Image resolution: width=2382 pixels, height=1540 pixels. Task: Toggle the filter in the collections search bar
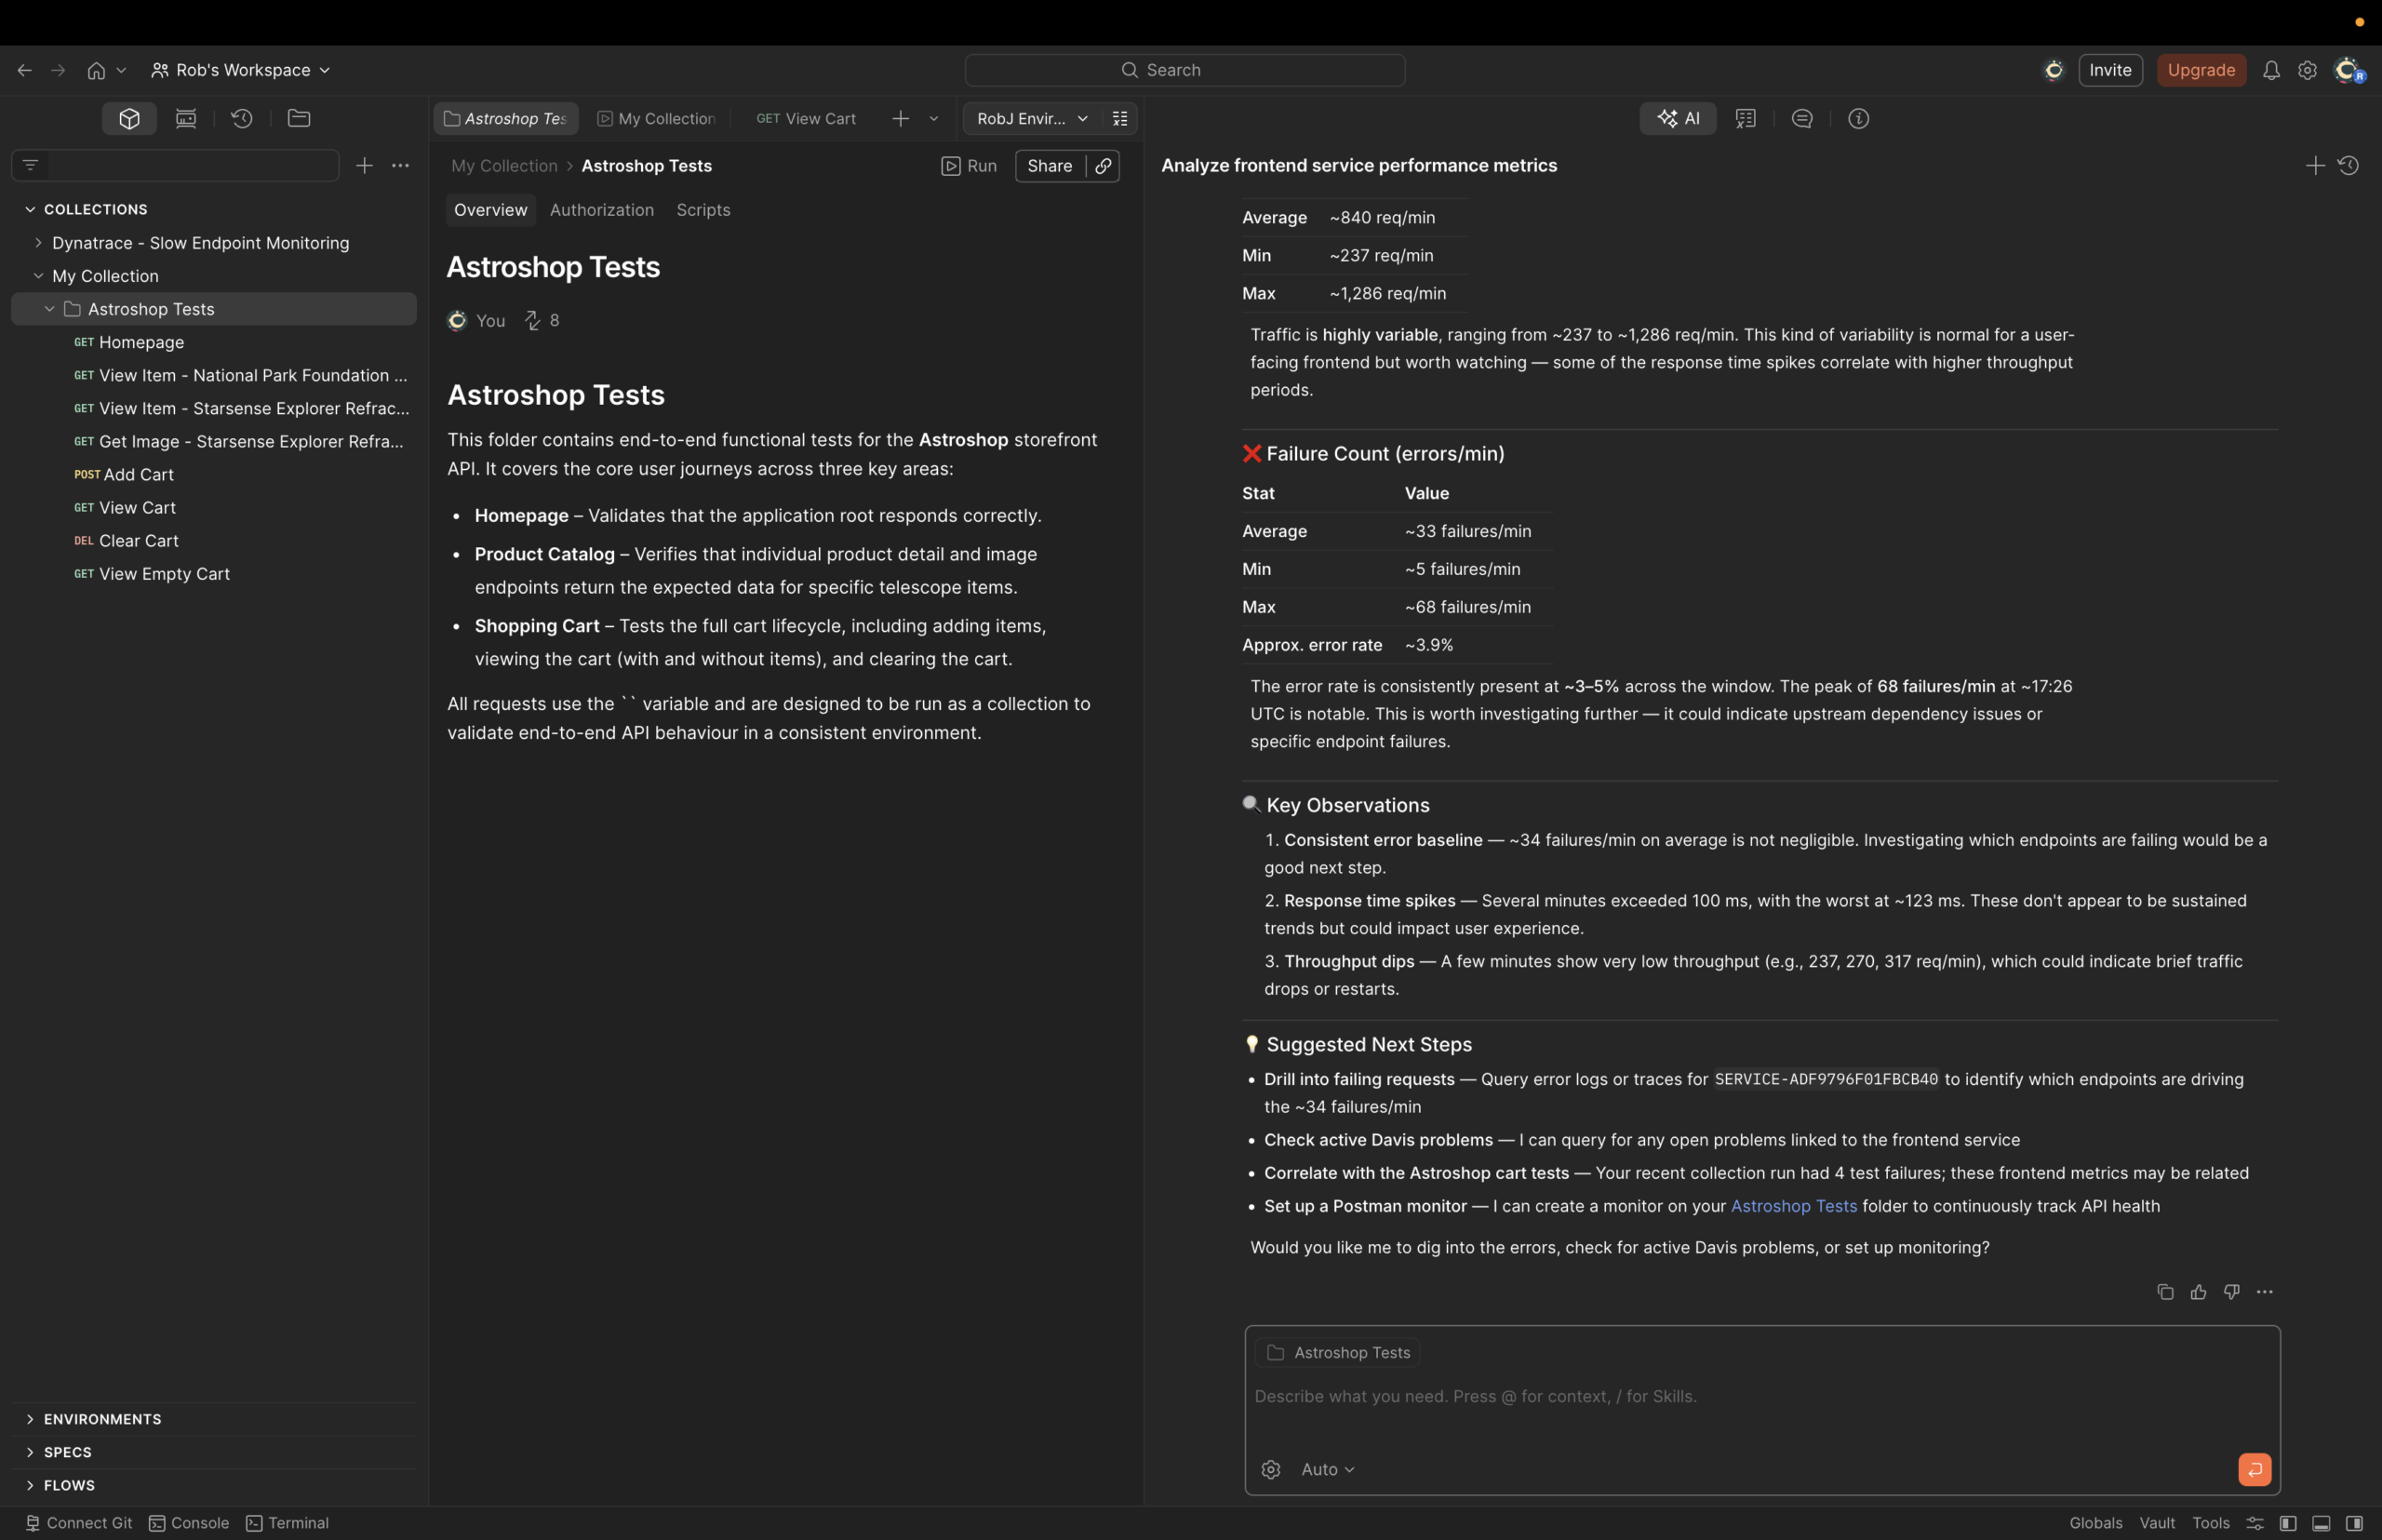(x=30, y=165)
